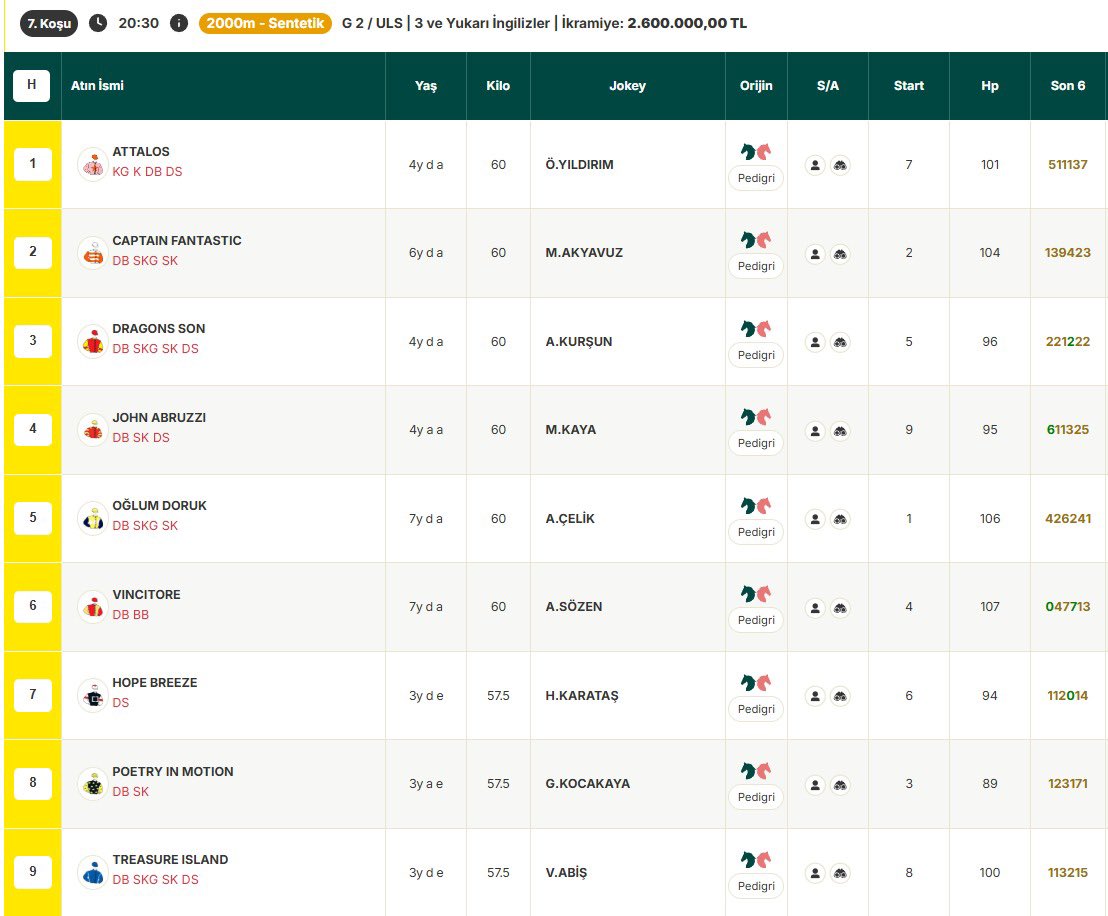Viewport: 1108px width, 916px height.
Task: Open horse name CAPTAIN FANTASTIC
Action: click(177, 240)
